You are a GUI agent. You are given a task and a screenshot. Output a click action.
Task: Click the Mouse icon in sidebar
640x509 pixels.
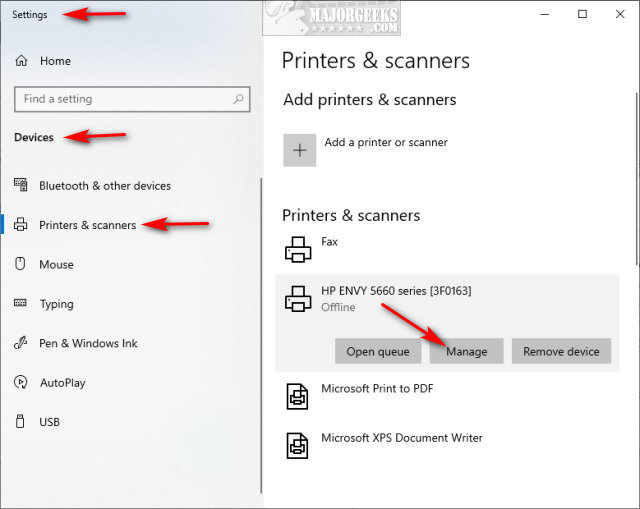[x=20, y=264]
